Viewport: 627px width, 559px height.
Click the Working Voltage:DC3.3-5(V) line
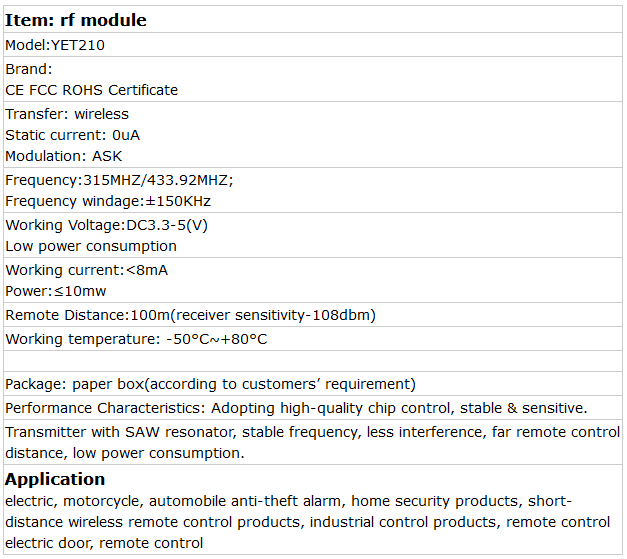107,225
